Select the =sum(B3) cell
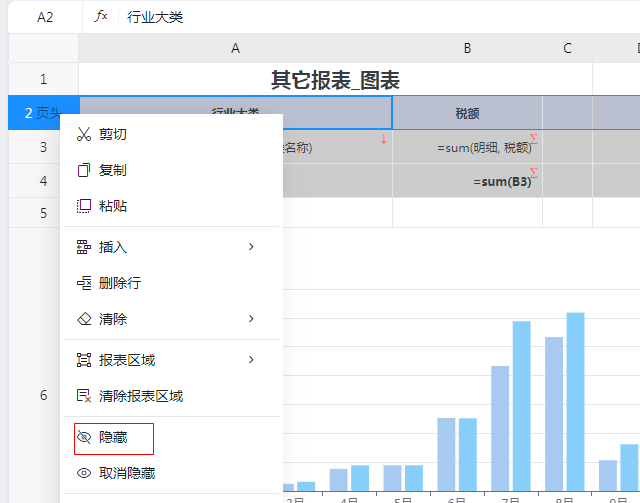This screenshot has width=640, height=503. coord(467,181)
